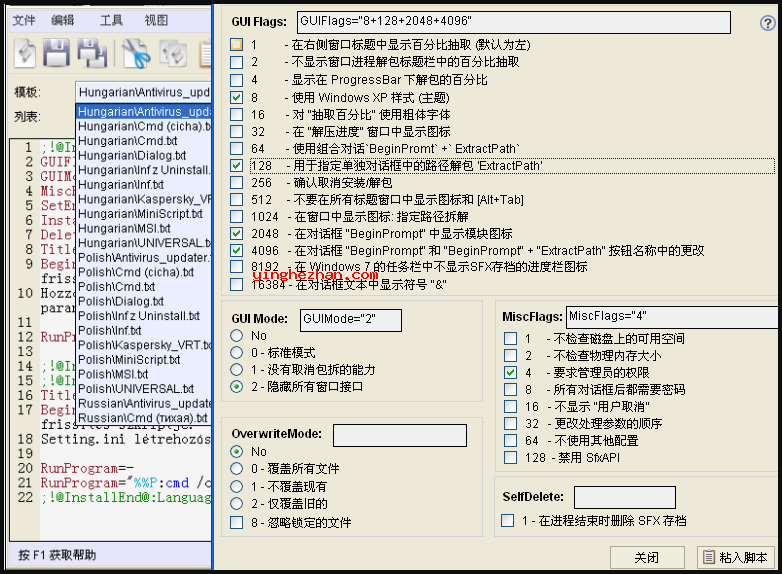Open the 编辑 menu
Viewport: 782px width, 574px height.
[x=63, y=20]
